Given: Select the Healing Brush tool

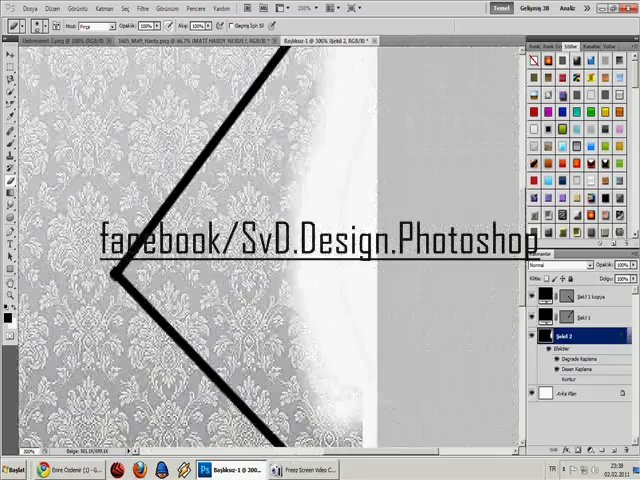Looking at the screenshot, I should click(x=10, y=131).
